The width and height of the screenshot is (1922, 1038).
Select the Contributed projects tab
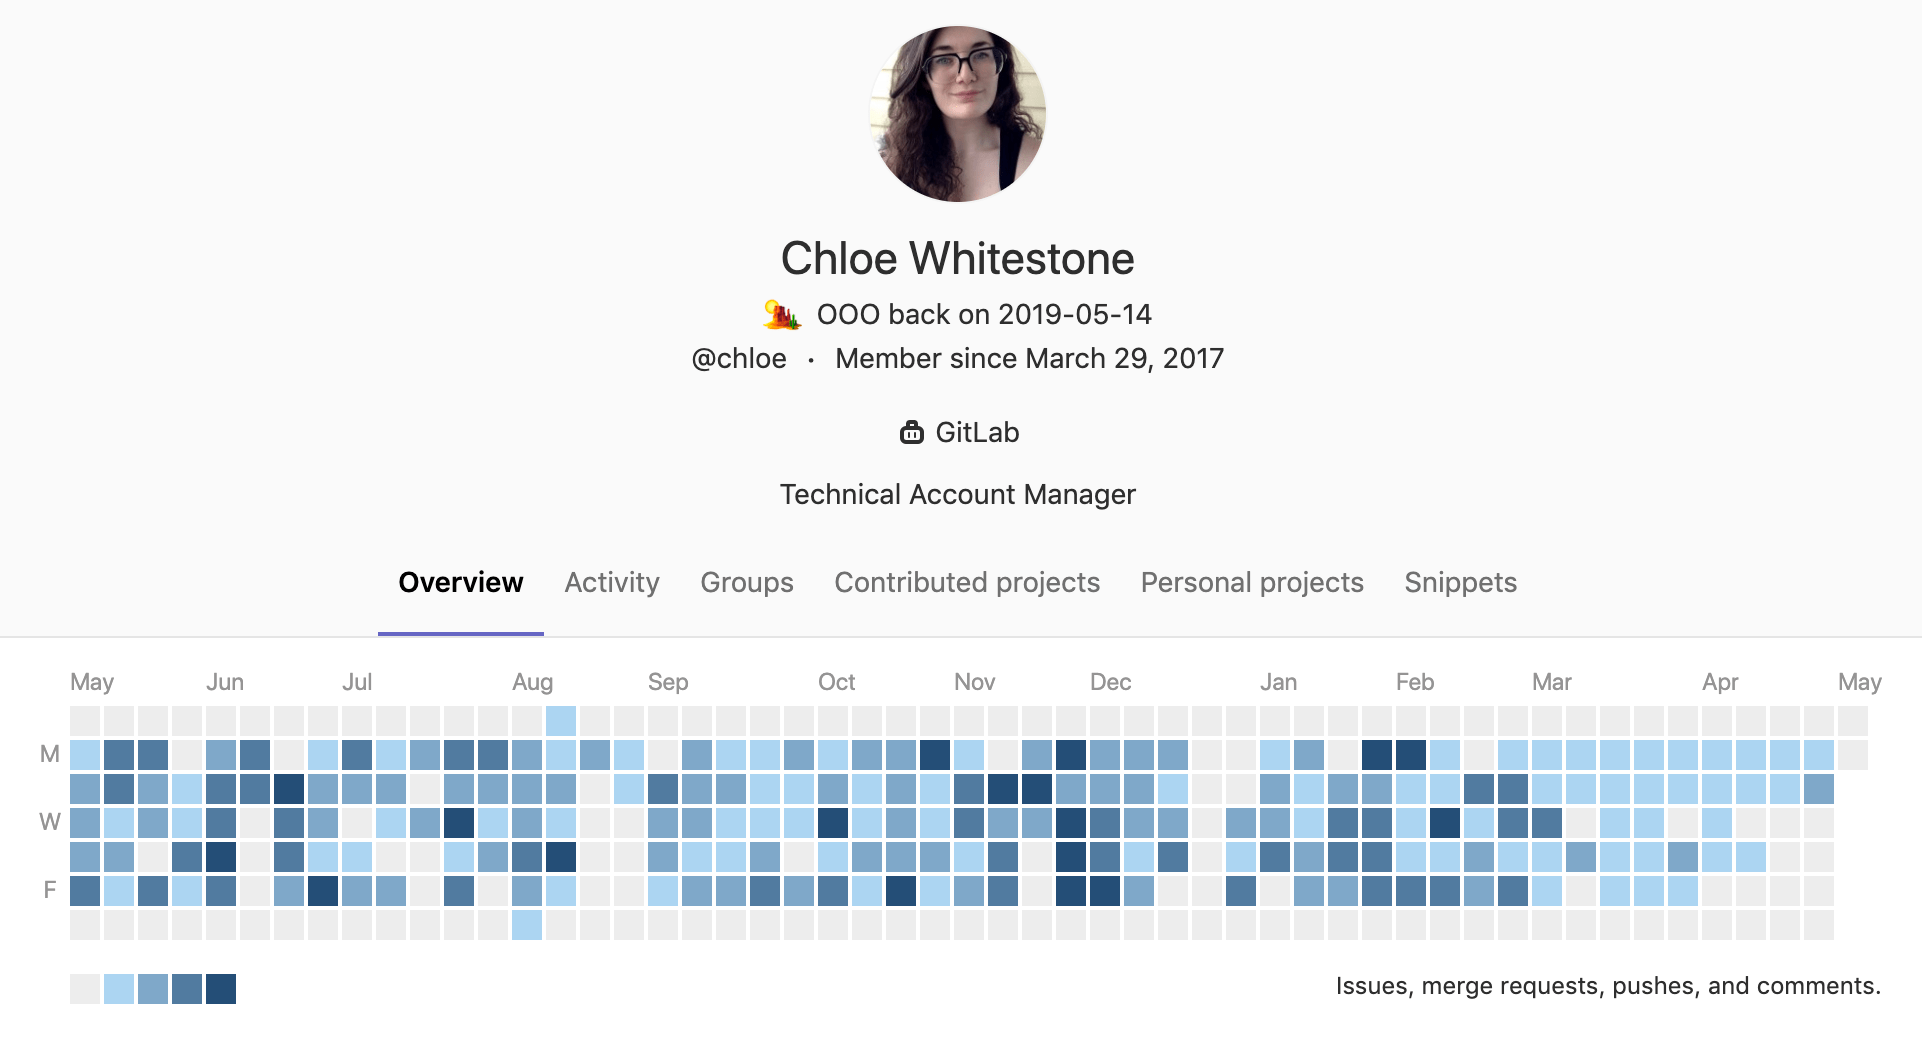point(967,582)
